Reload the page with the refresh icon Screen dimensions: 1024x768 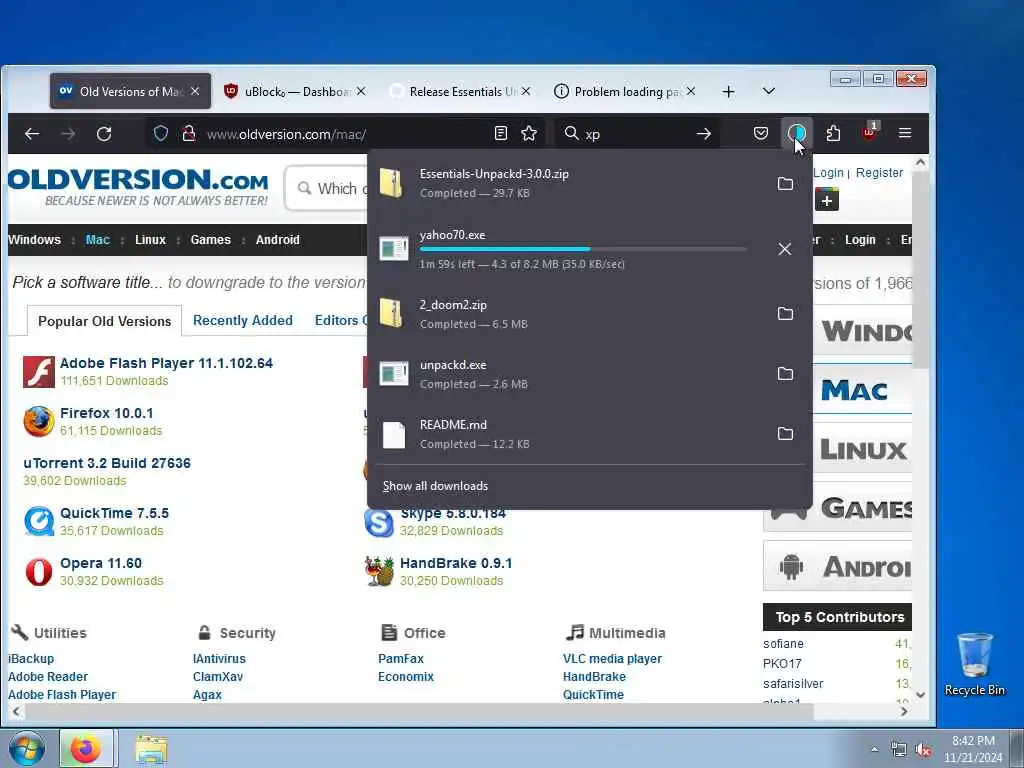(104, 134)
